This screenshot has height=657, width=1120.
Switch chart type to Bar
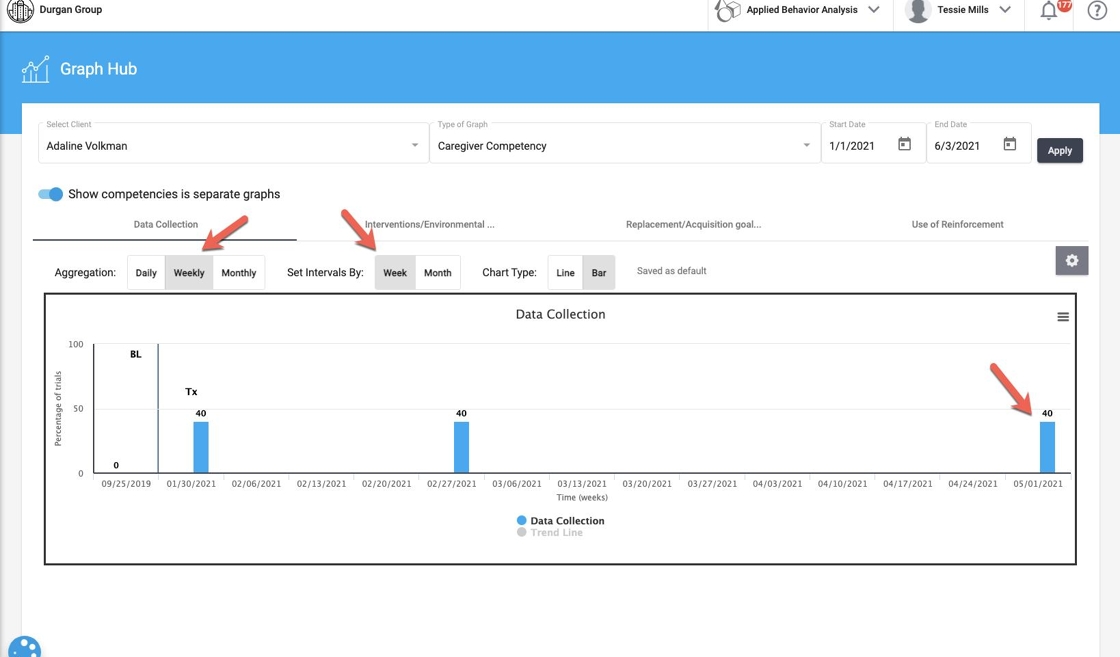(x=599, y=273)
